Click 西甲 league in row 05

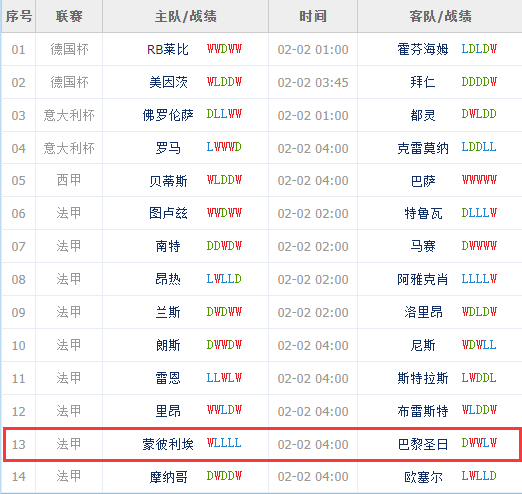[69, 180]
